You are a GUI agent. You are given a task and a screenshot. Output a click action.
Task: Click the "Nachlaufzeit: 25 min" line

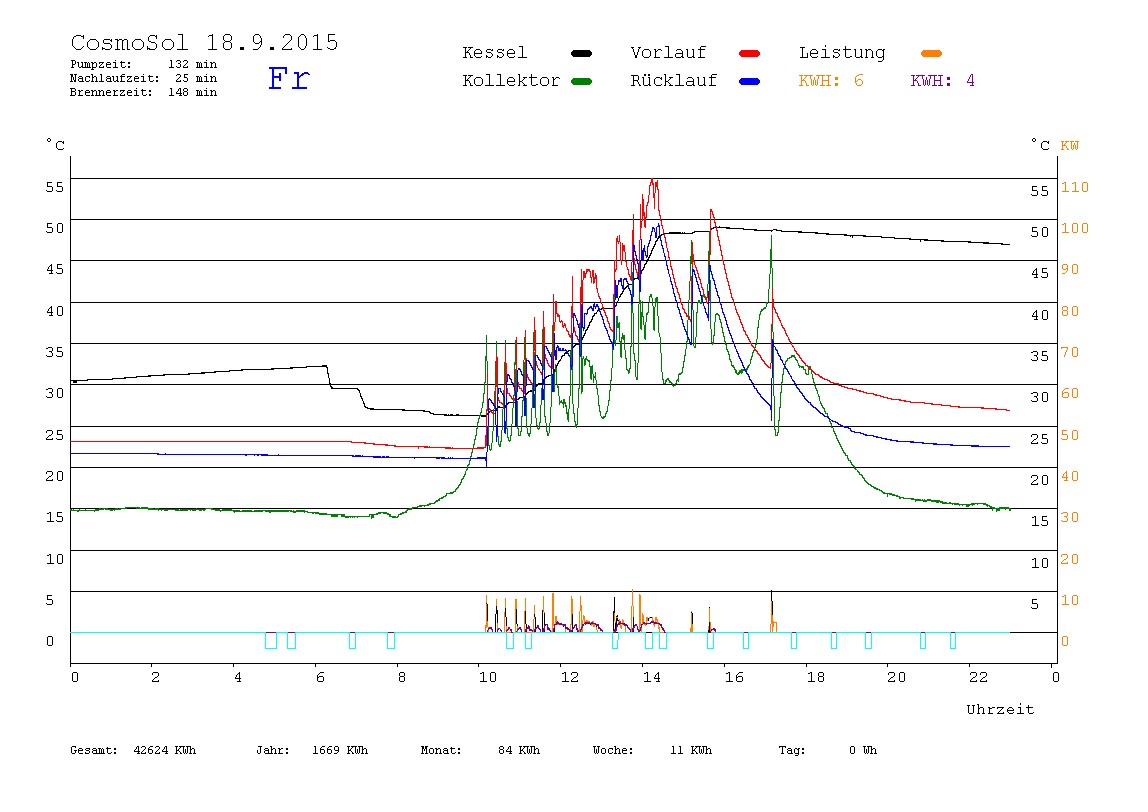[144, 78]
